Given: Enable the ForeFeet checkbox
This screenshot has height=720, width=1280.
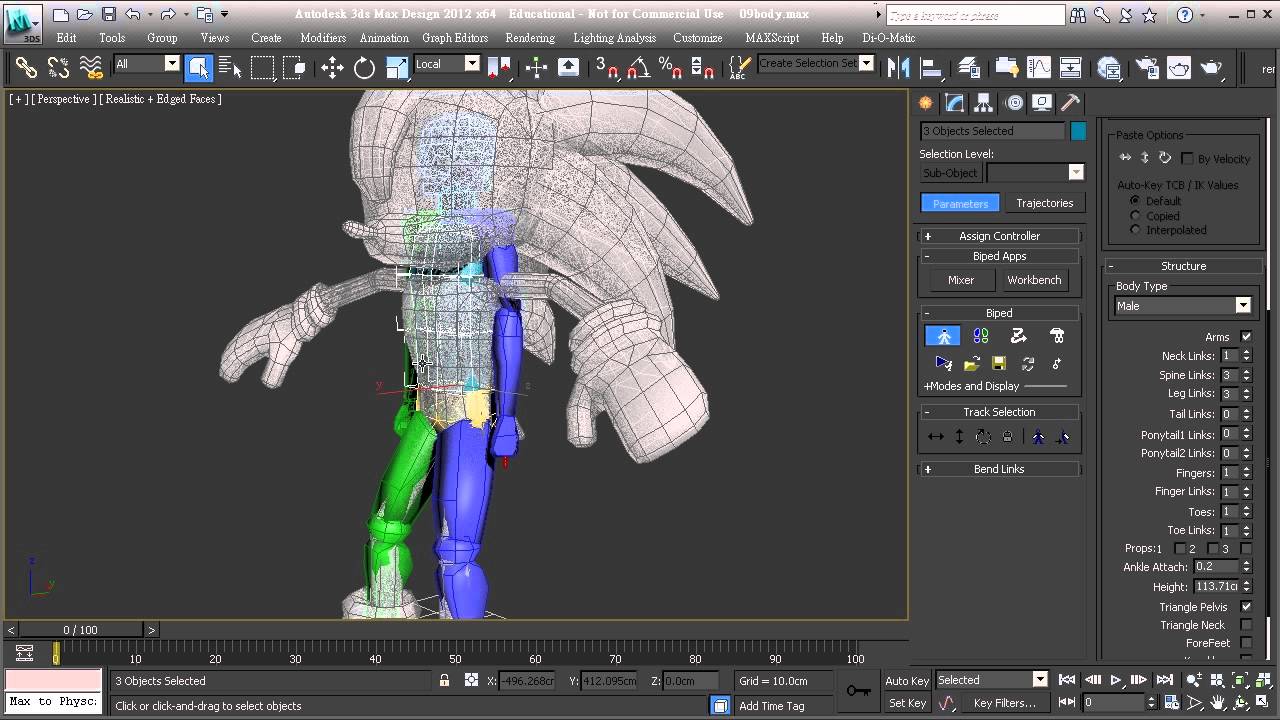Looking at the screenshot, I should tap(1246, 643).
